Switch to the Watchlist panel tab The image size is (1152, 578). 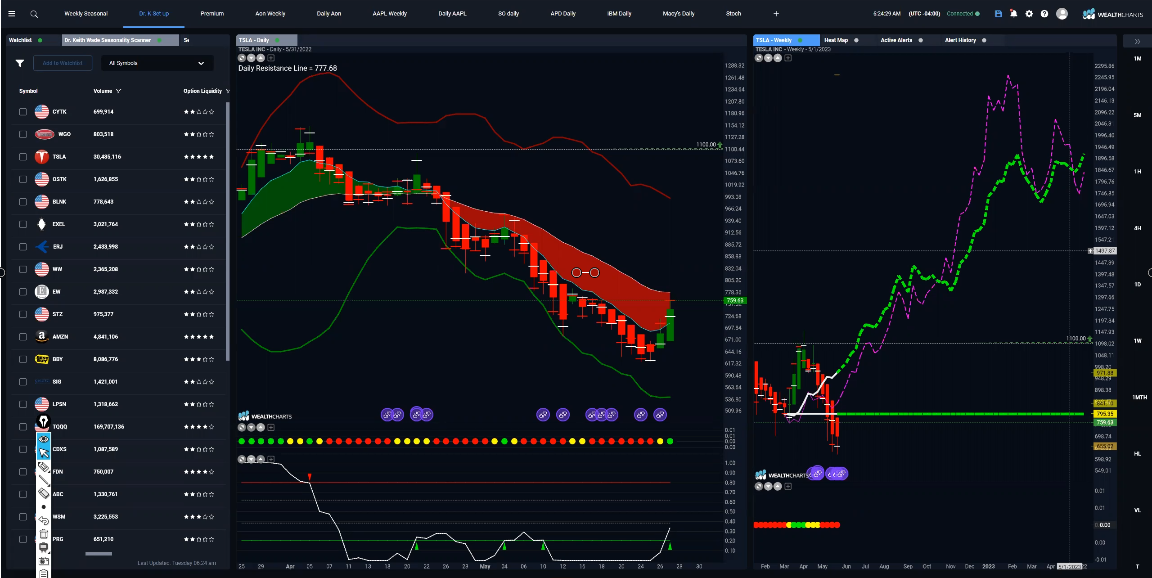pyautogui.click(x=21, y=40)
